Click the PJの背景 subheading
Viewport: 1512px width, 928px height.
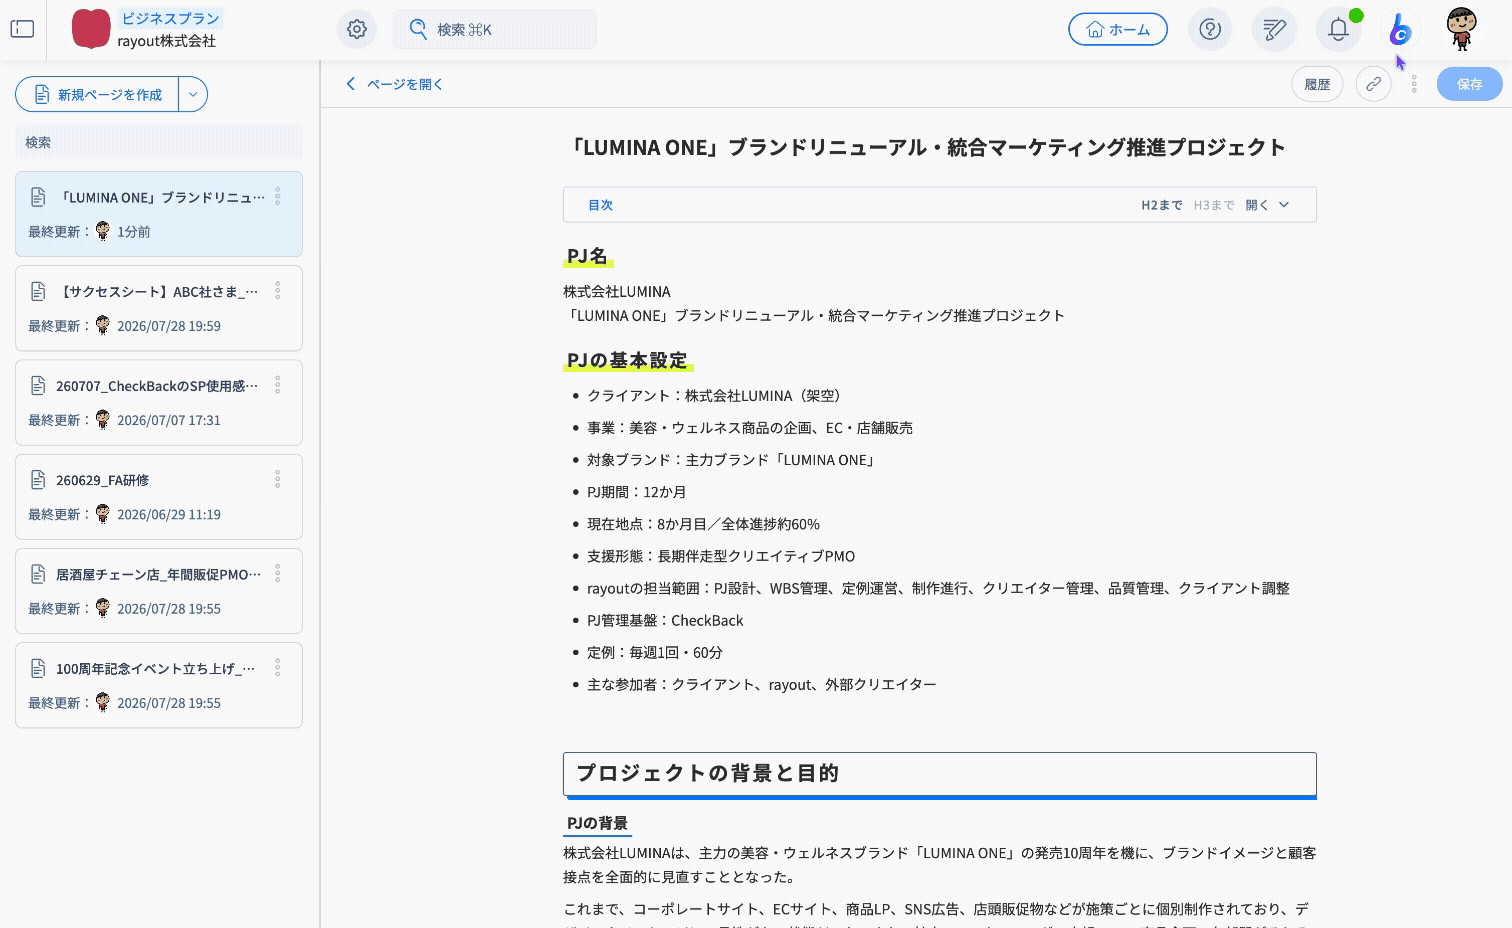click(x=597, y=823)
